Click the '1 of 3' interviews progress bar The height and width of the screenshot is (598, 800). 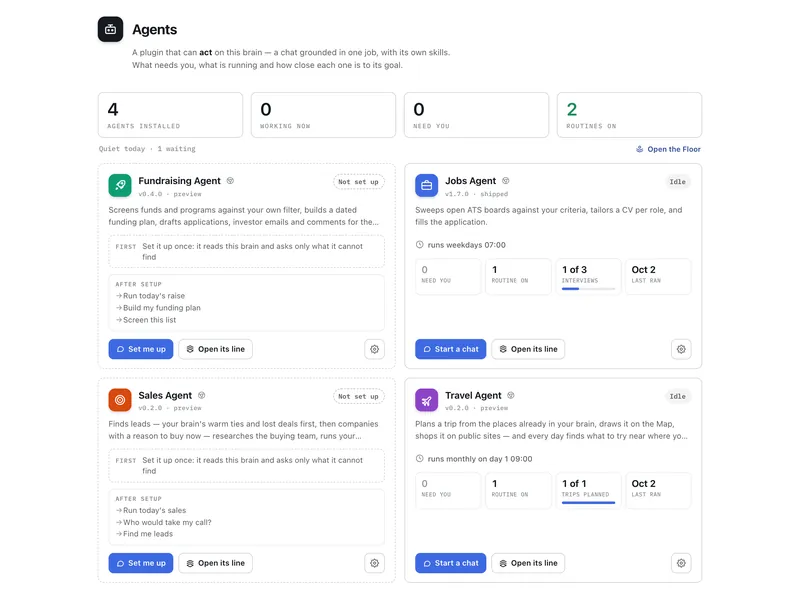[588, 289]
